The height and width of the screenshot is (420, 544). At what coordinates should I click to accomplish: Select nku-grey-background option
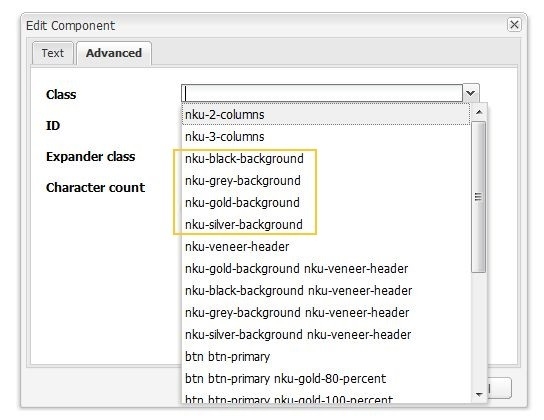(x=326, y=181)
